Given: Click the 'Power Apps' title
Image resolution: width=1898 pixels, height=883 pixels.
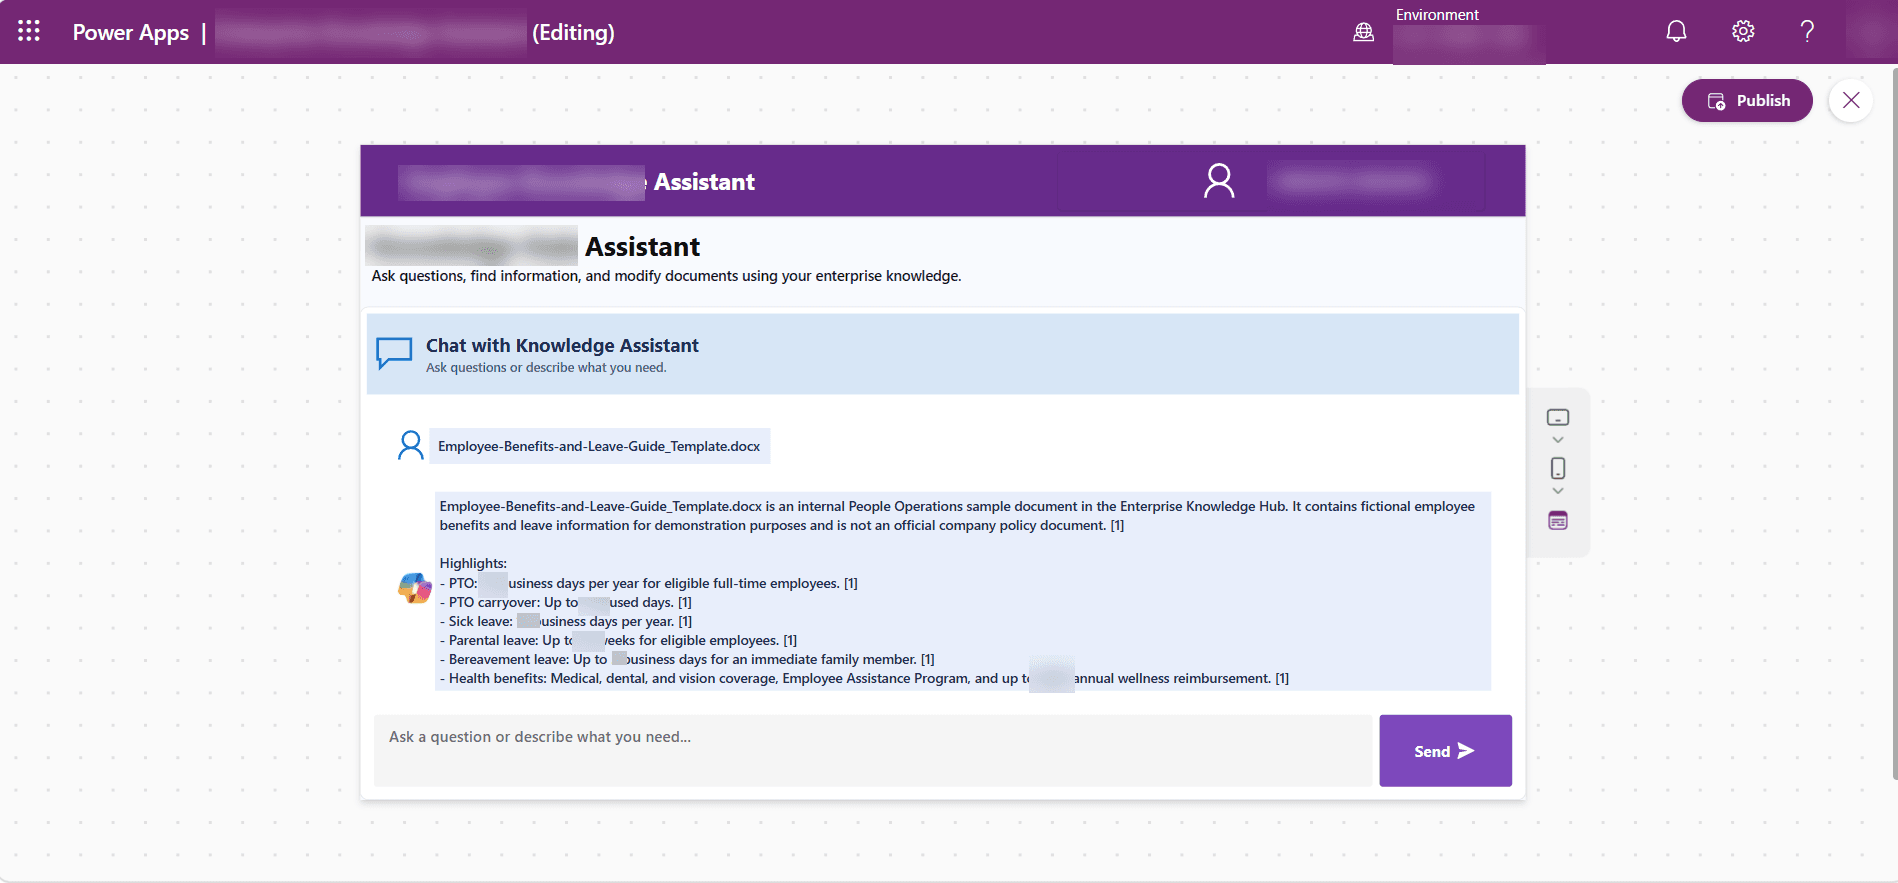Looking at the screenshot, I should [x=131, y=32].
